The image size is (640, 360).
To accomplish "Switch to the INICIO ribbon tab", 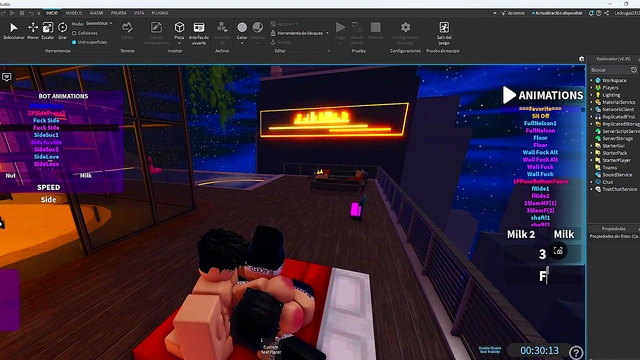I will 52,13.
